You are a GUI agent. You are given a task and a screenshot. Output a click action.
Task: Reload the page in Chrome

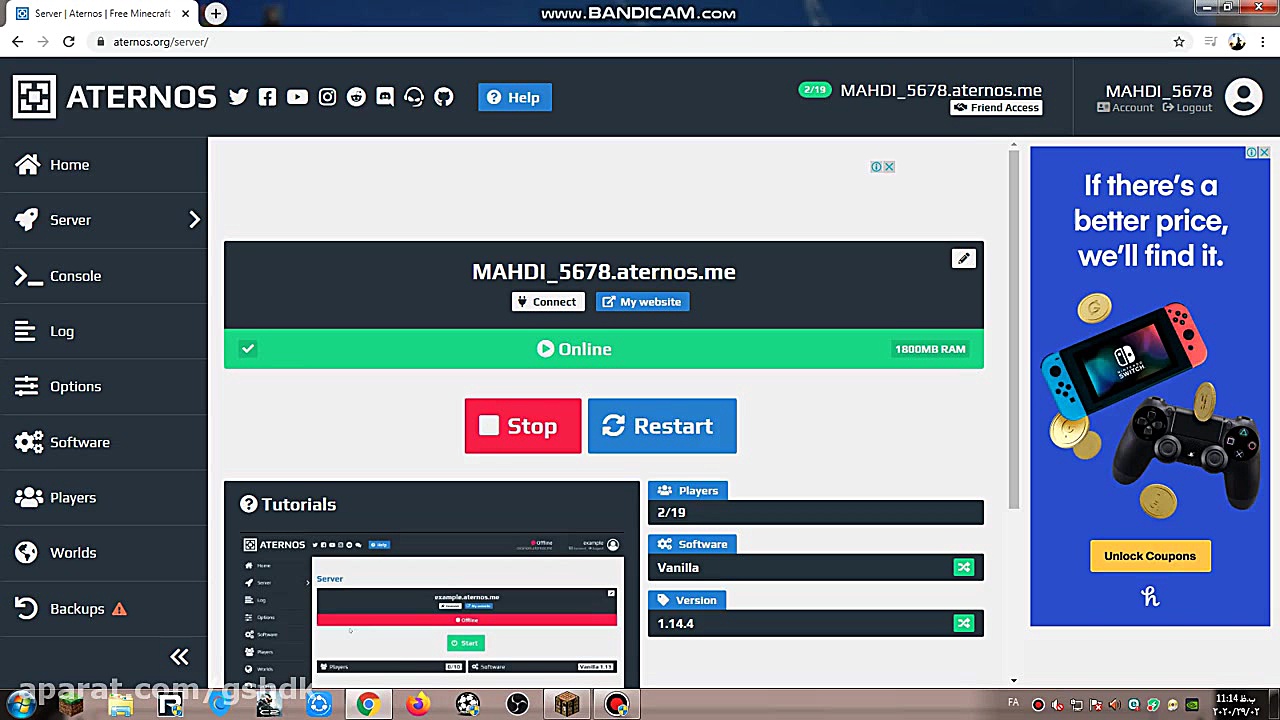coord(68,41)
